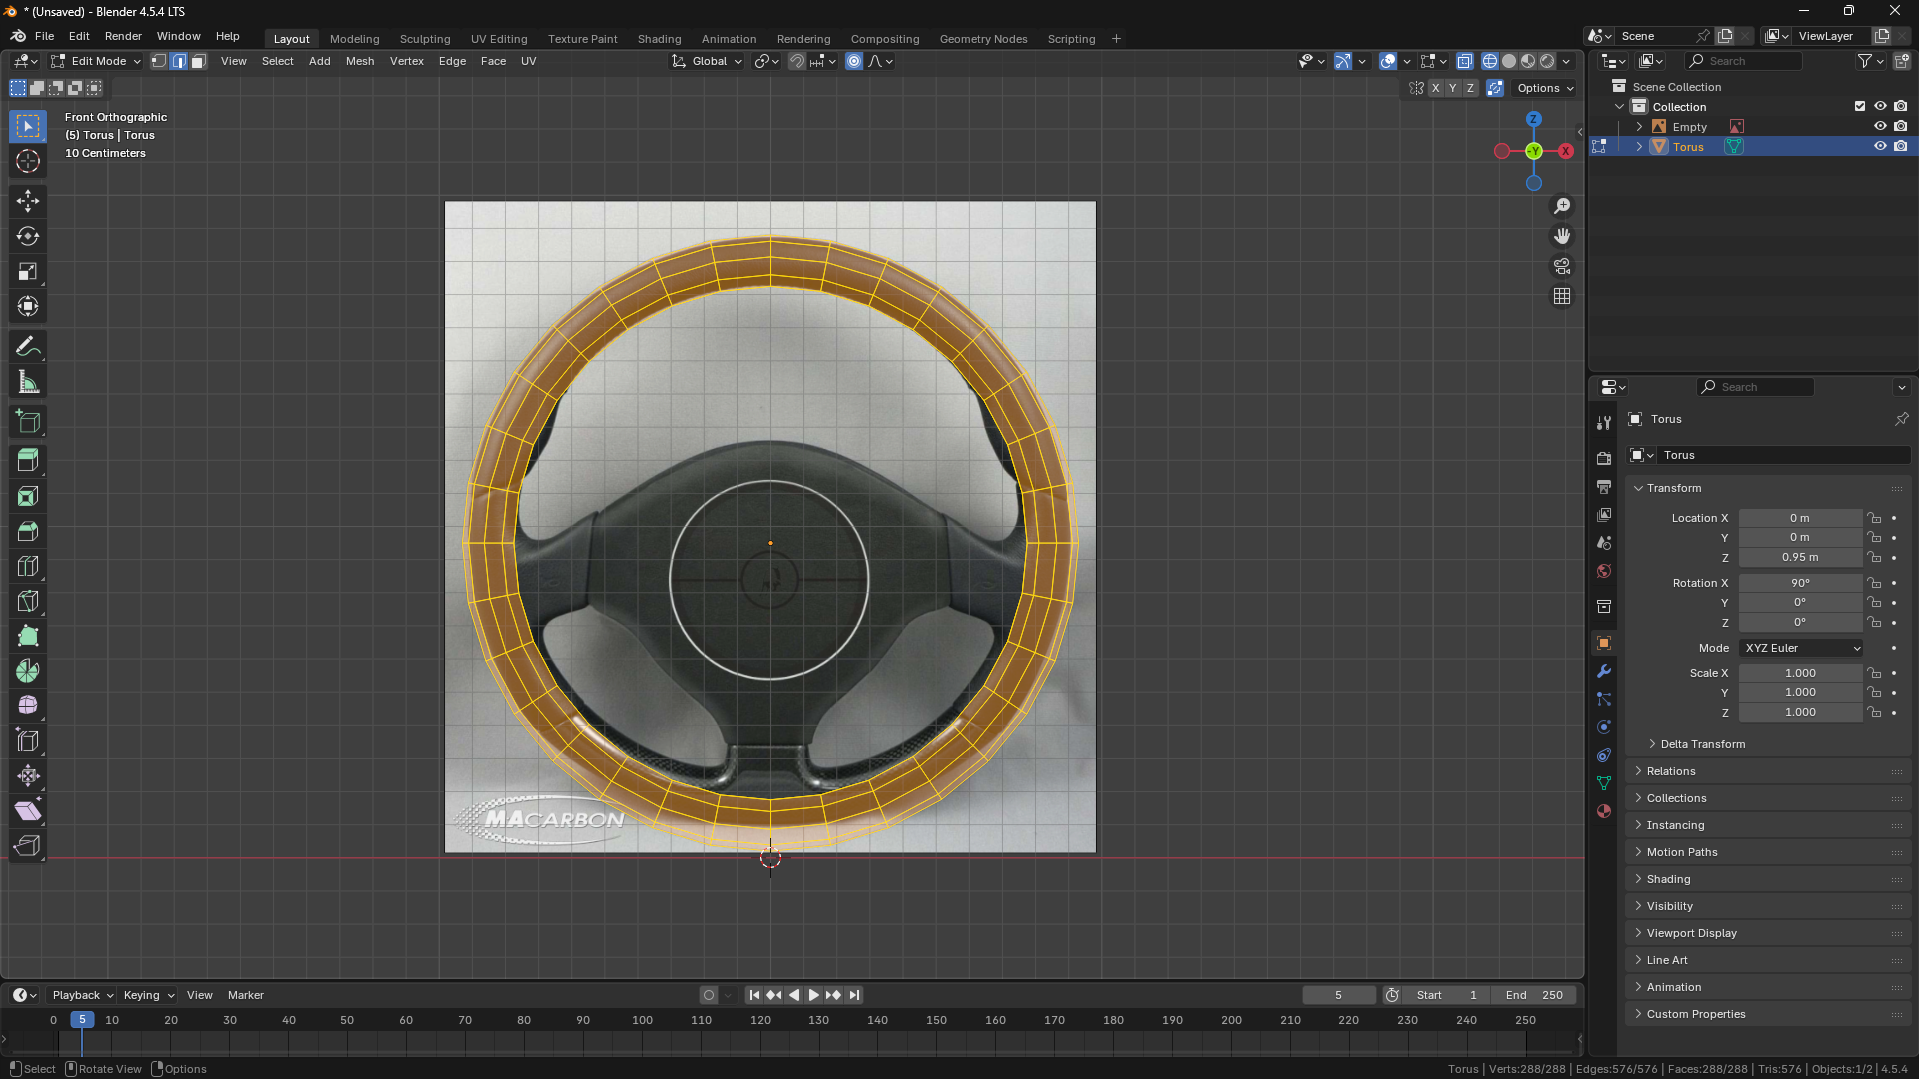This screenshot has width=1919, height=1079.
Task: Open the Mesh menu
Action: [359, 61]
